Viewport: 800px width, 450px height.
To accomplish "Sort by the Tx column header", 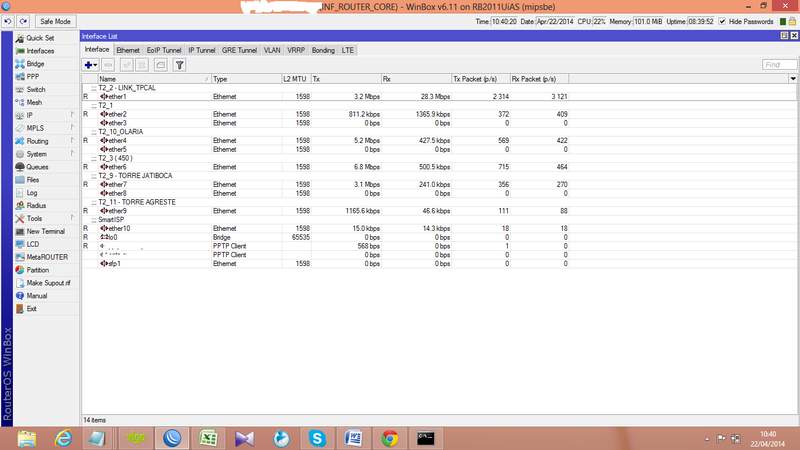I will click(346, 79).
